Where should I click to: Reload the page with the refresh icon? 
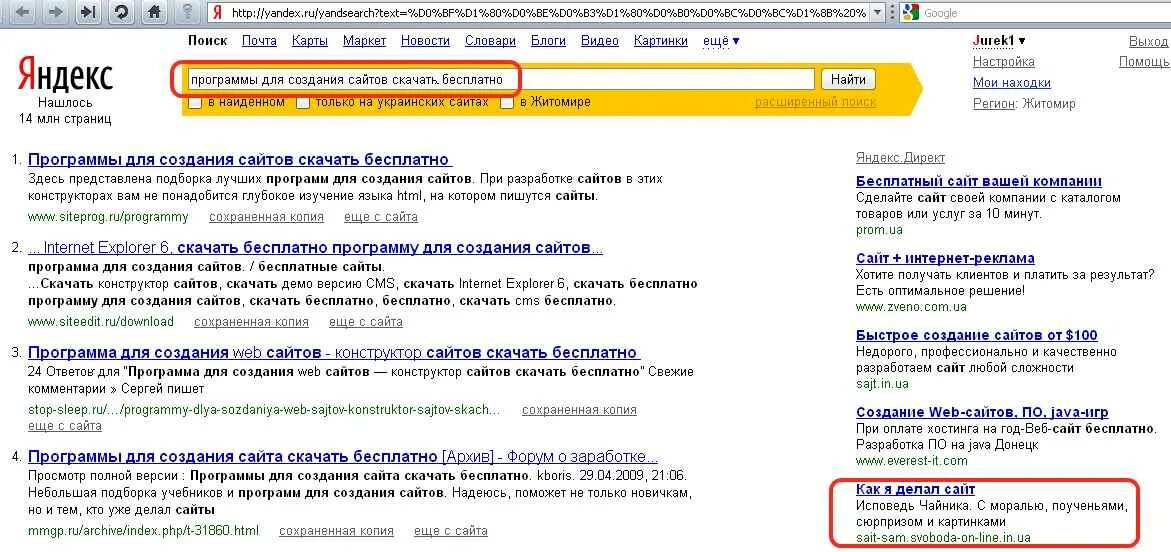[x=122, y=12]
